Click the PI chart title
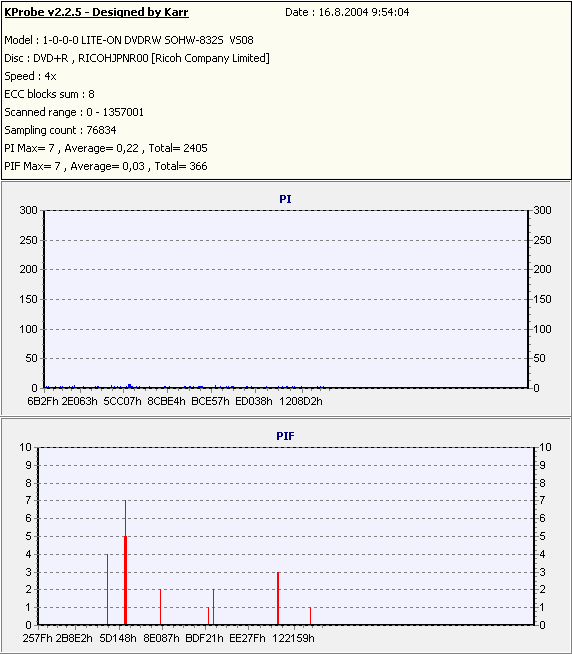The height and width of the screenshot is (654, 572). click(285, 199)
